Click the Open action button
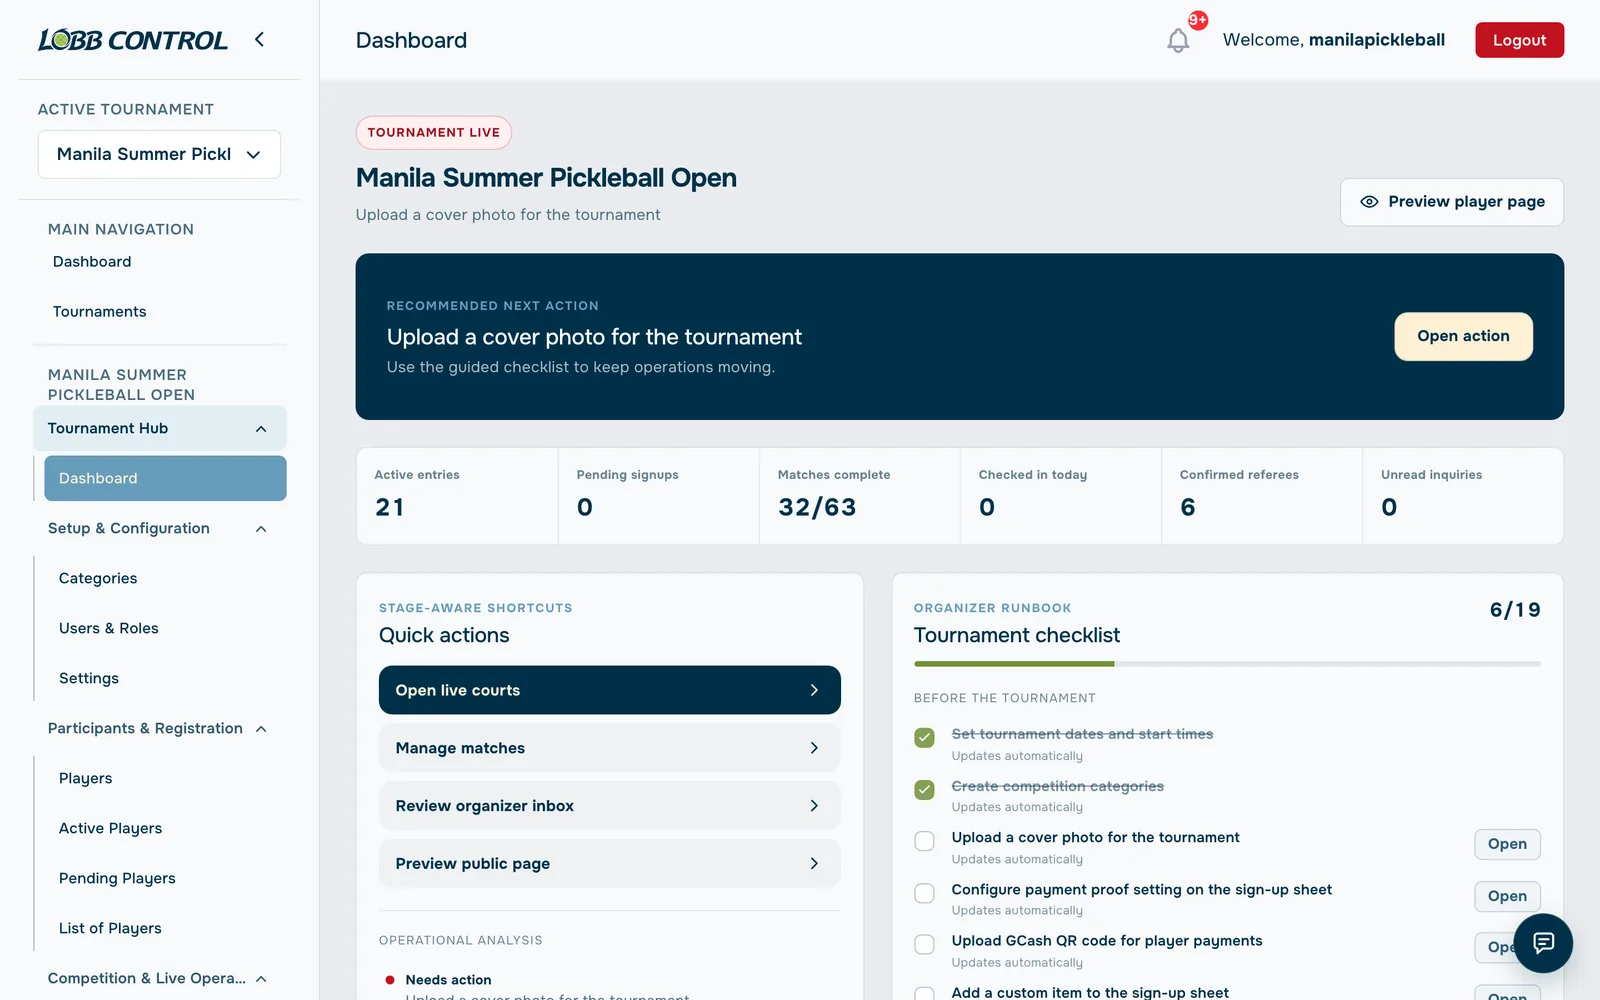This screenshot has width=1600, height=1000. [x=1463, y=336]
